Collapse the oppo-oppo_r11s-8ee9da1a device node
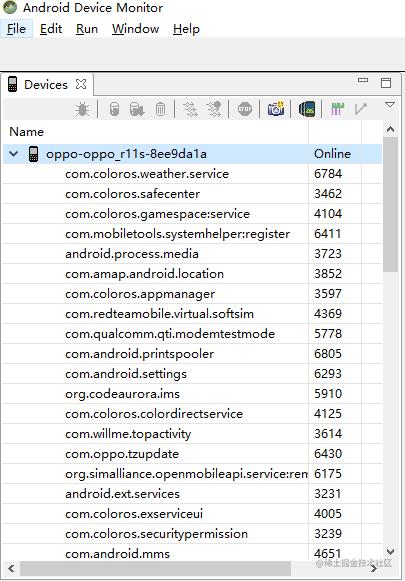Screen dimensions: 405x581 pos(14,153)
